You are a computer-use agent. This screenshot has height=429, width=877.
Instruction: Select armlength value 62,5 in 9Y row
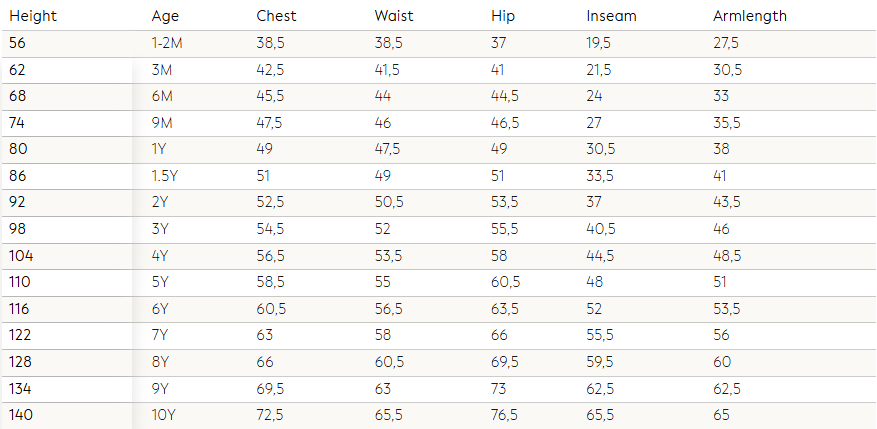[x=727, y=388]
